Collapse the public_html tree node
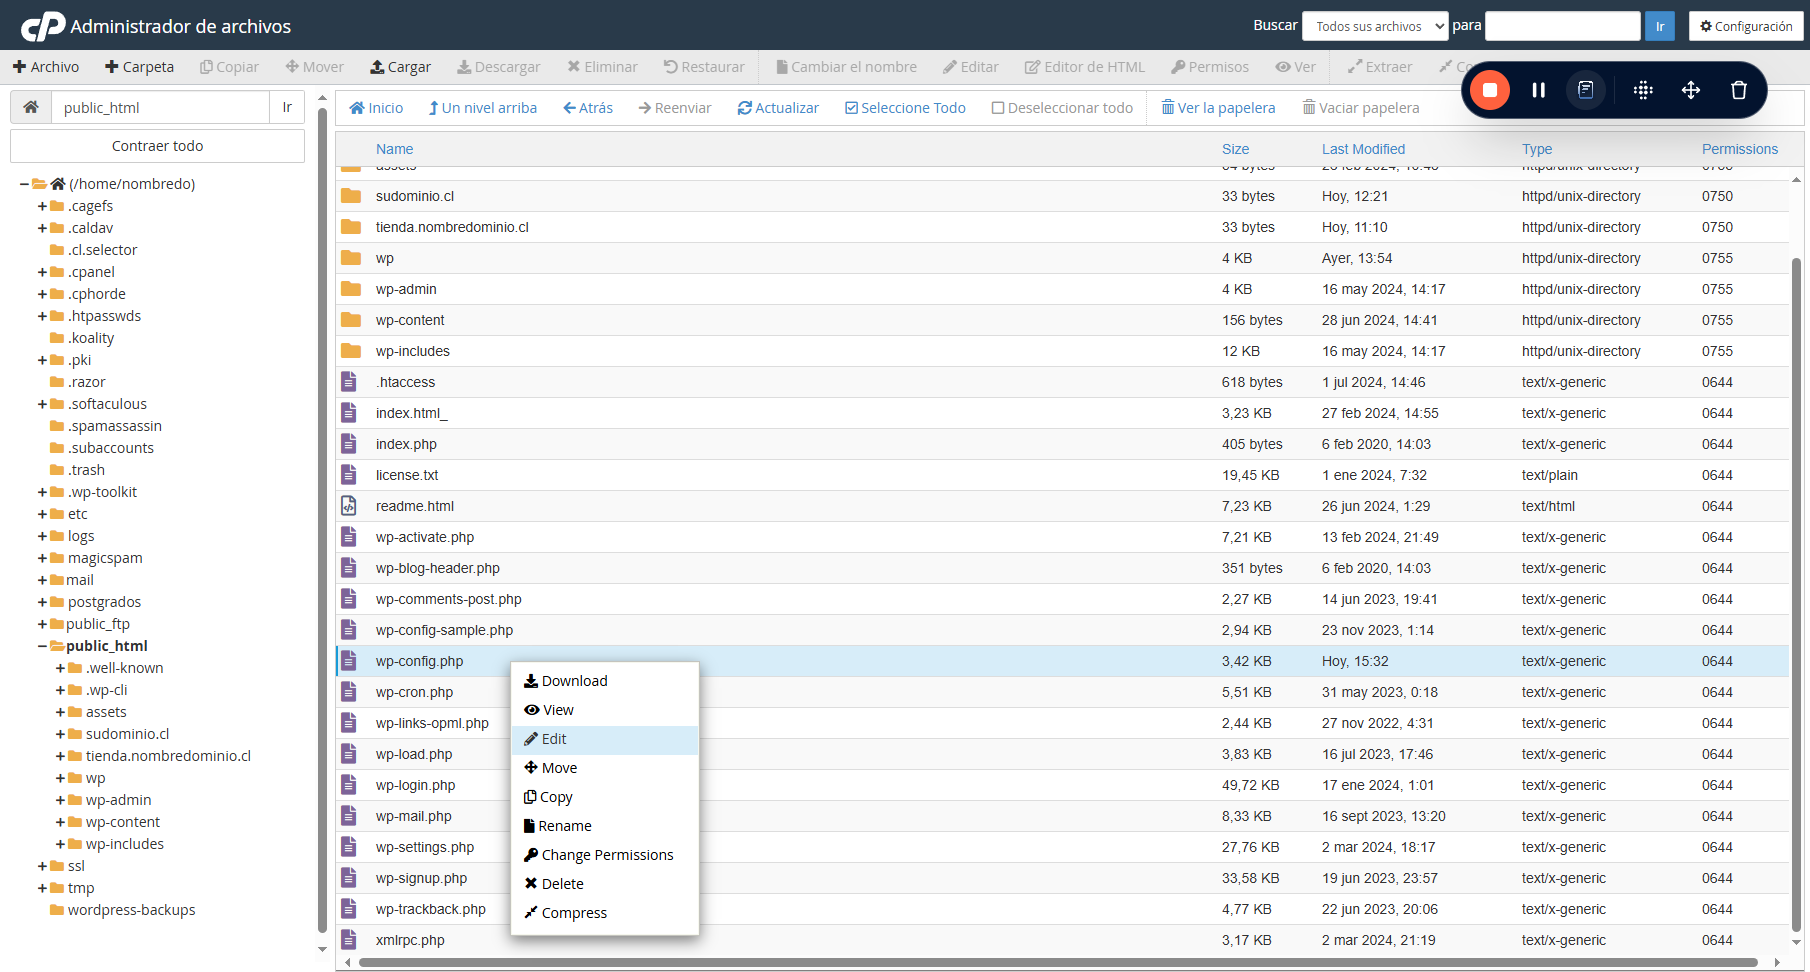The width and height of the screenshot is (1810, 972). tap(42, 646)
